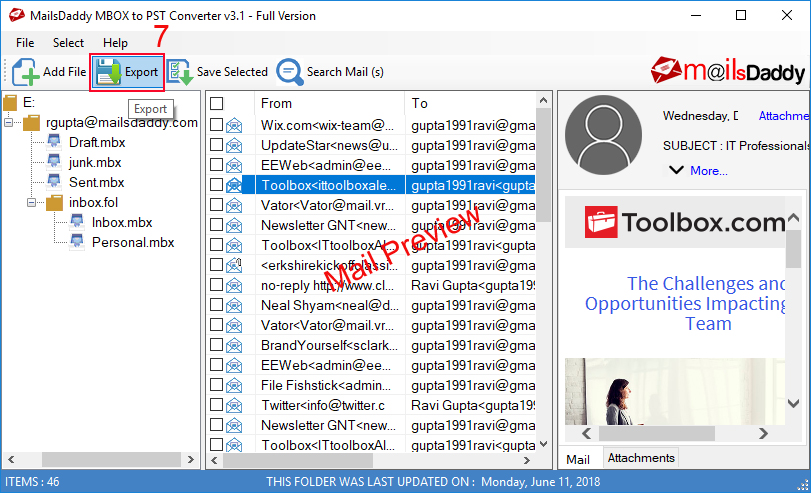The width and height of the screenshot is (811, 493).
Task: Toggle the select-all checkbox in header
Action: [217, 103]
